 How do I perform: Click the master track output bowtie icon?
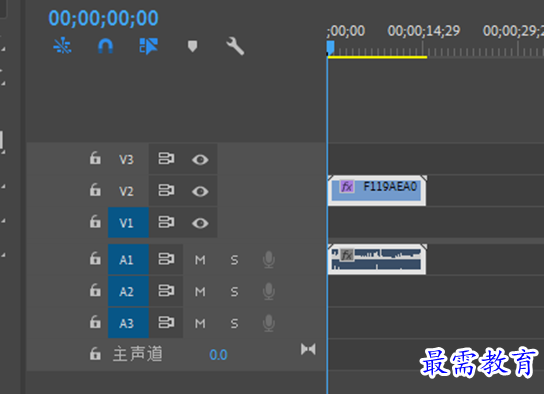[x=308, y=349]
